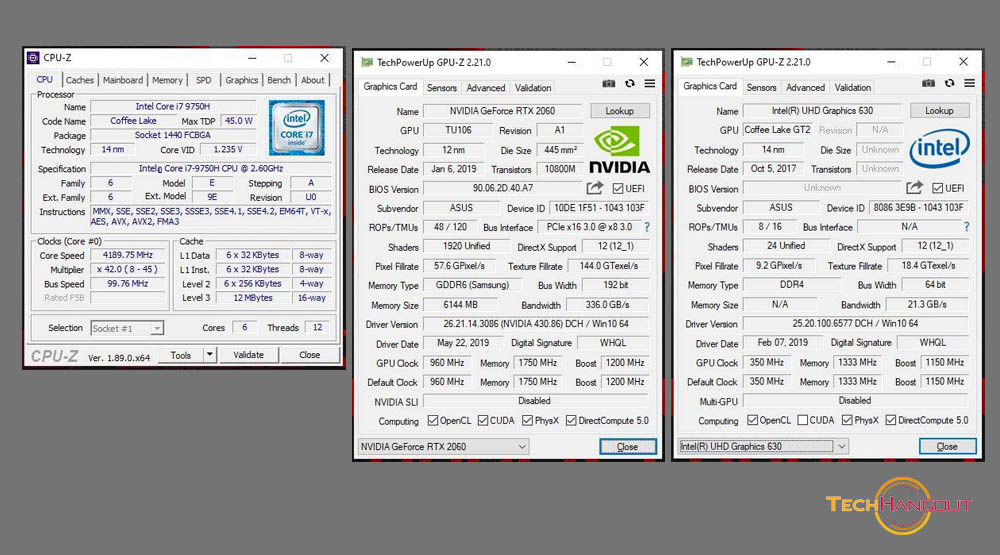Open Advanced tab in RTX 2060 GPU-Z window
Viewport: 1000px width, 555px height.
coord(485,87)
